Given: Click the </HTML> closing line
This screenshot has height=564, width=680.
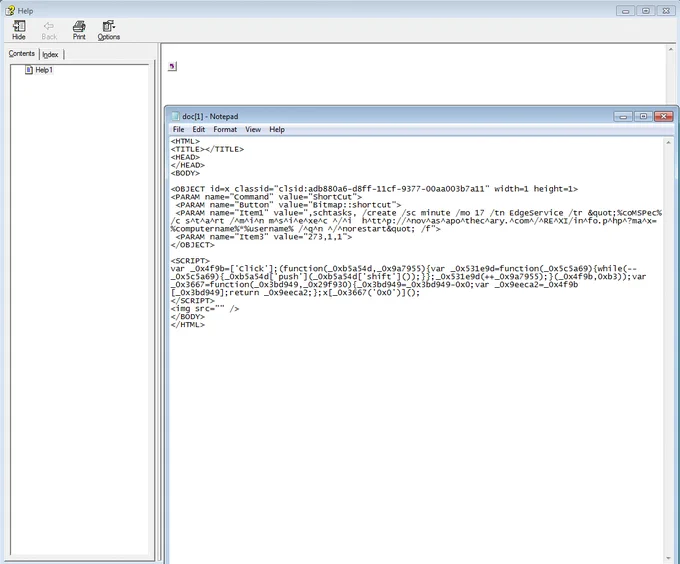Looking at the screenshot, I should click(188, 324).
